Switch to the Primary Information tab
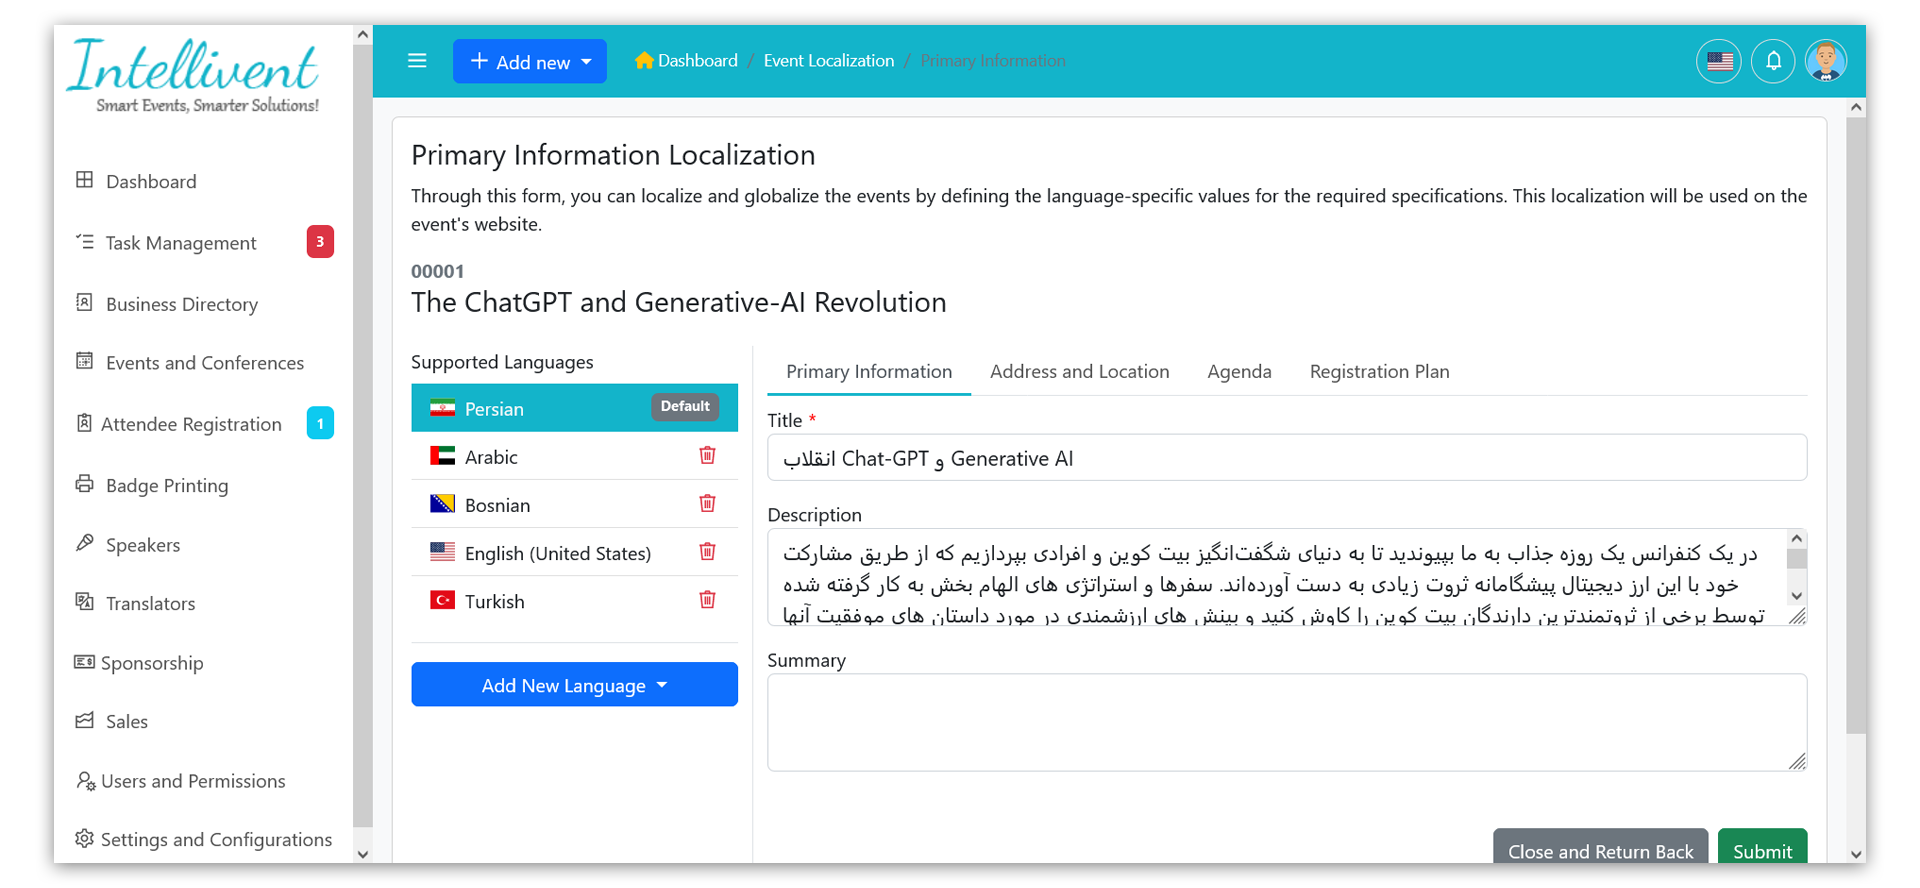This screenshot has width=1920, height=888. click(869, 371)
